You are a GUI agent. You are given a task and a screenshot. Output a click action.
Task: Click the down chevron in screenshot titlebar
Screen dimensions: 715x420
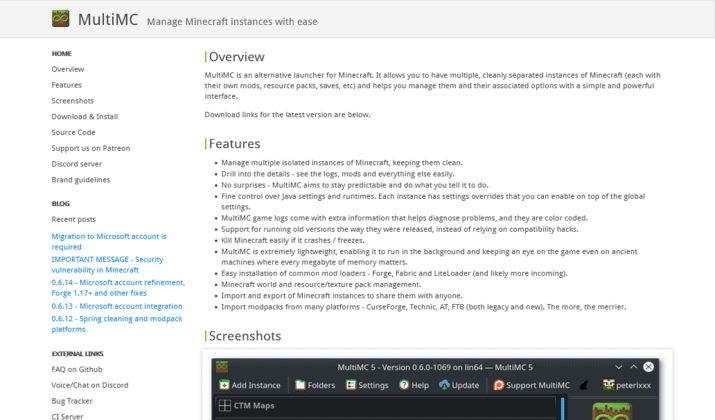619,367
